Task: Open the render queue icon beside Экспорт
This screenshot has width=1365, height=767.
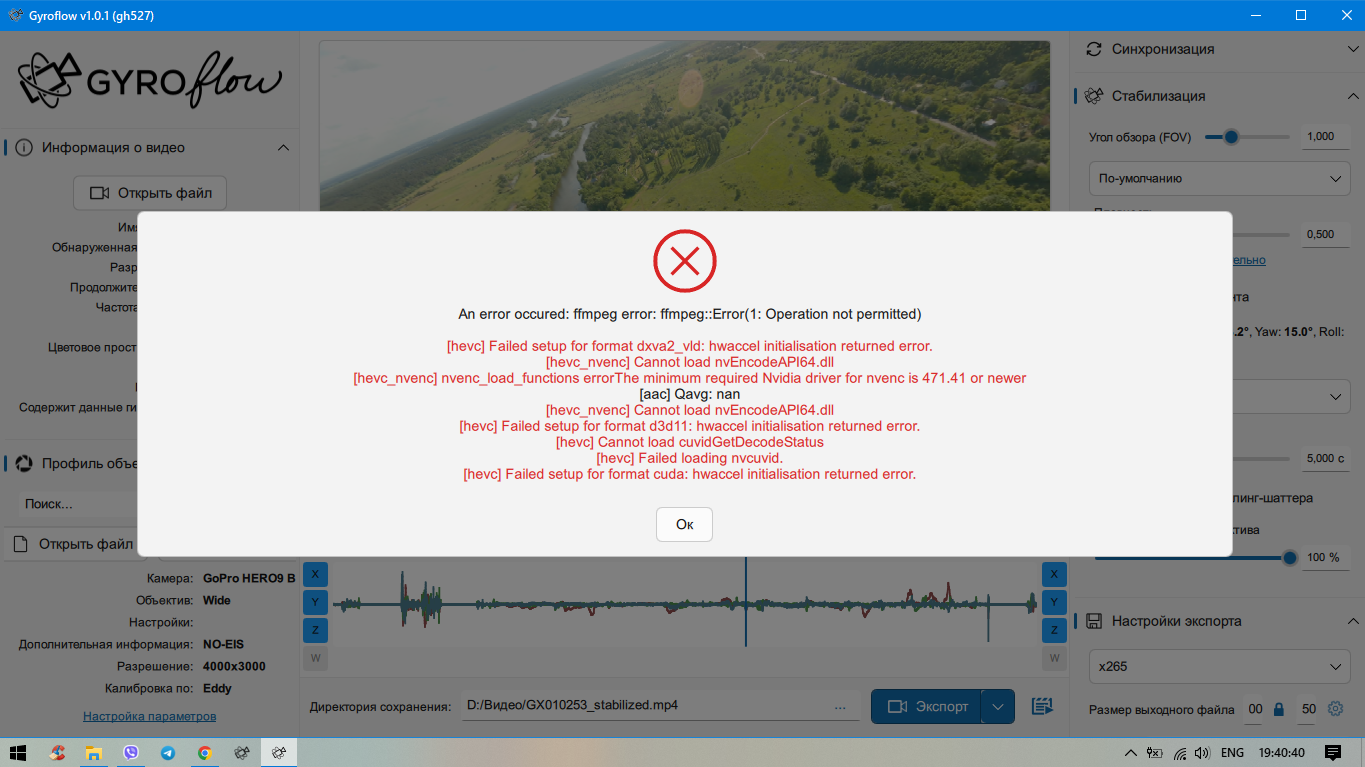Action: 1041,706
